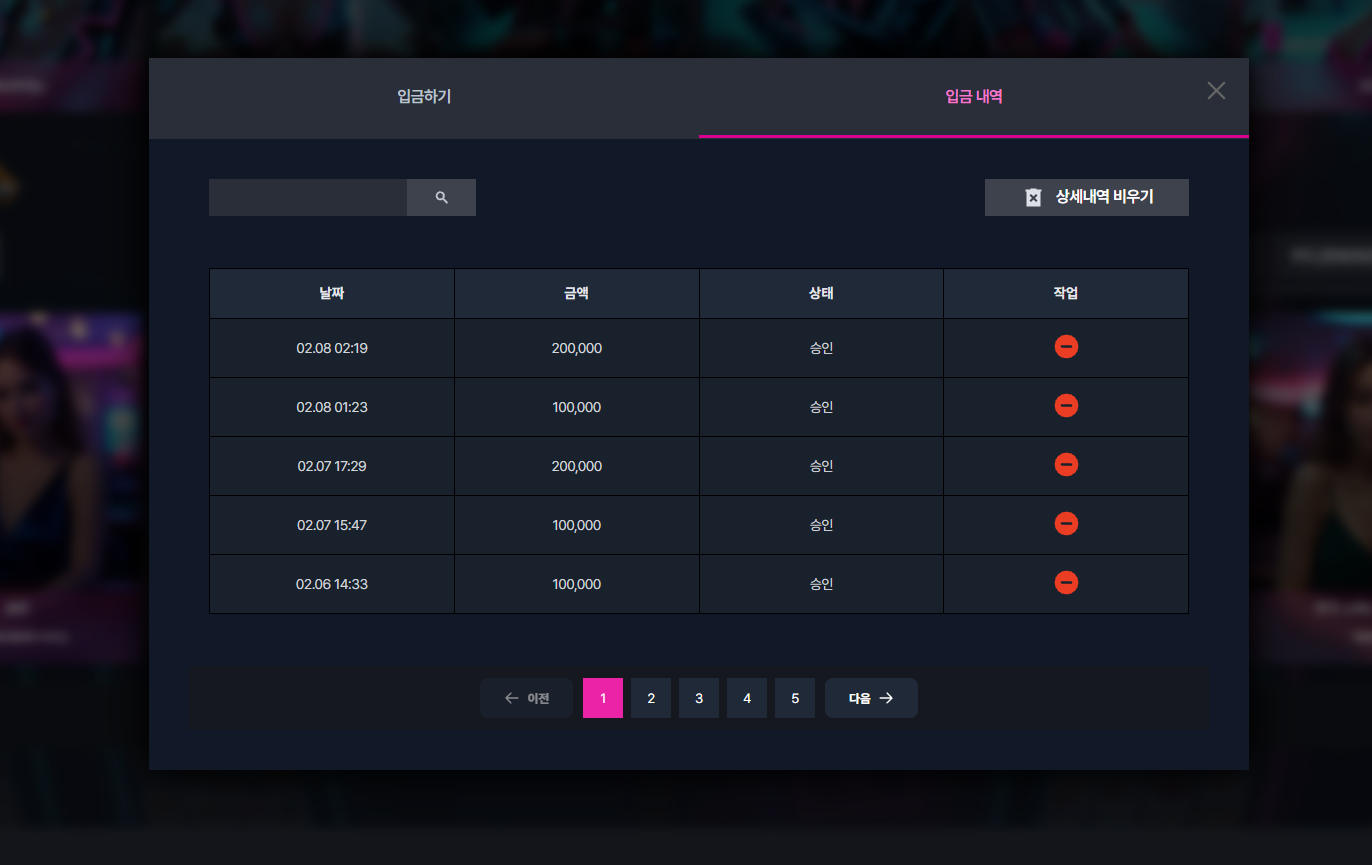Open page 2 of deposit history
Screen dimensions: 1372x865
coord(651,698)
